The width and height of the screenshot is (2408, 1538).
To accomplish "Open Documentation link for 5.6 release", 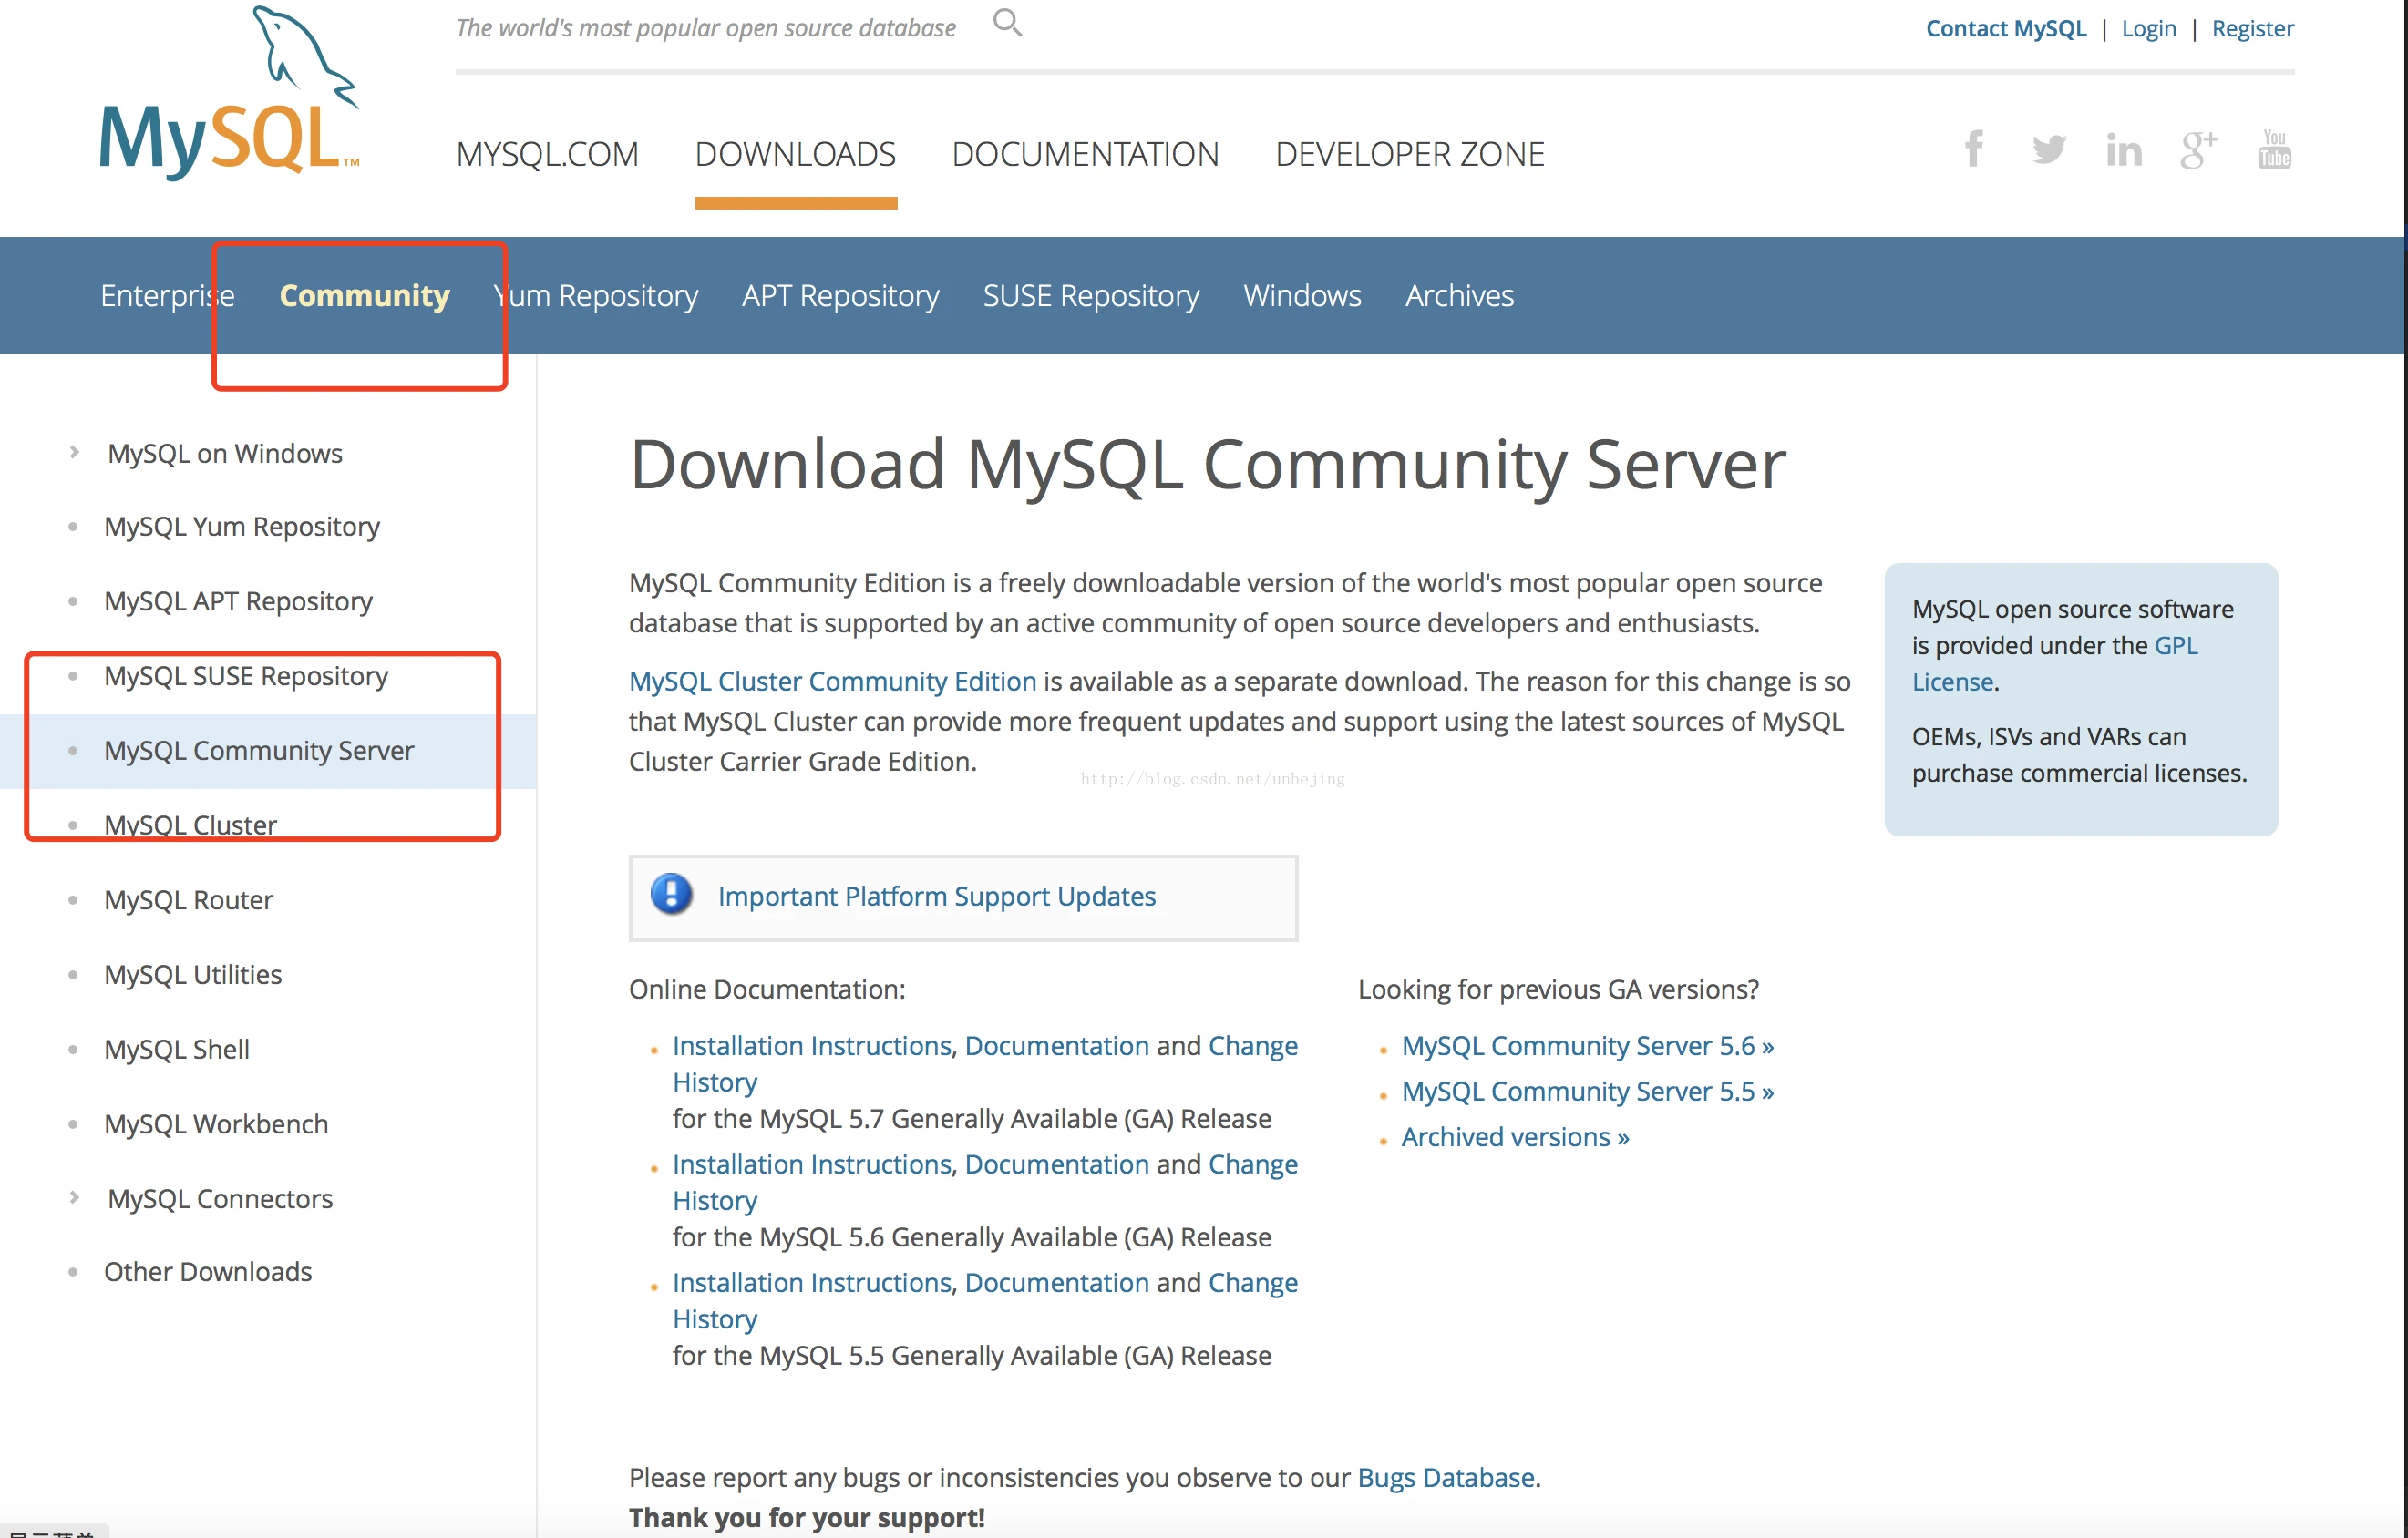I will 1057,1164.
